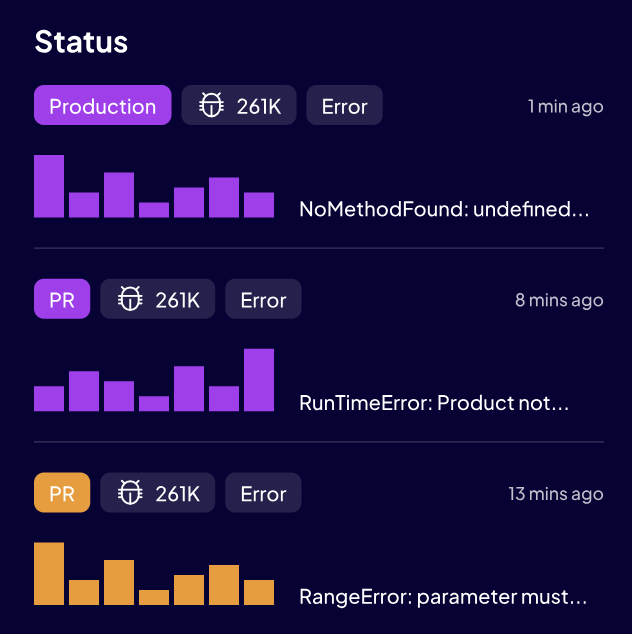This screenshot has width=632, height=634.
Task: Click the bug icon in the Production row
Action: pos(211,105)
